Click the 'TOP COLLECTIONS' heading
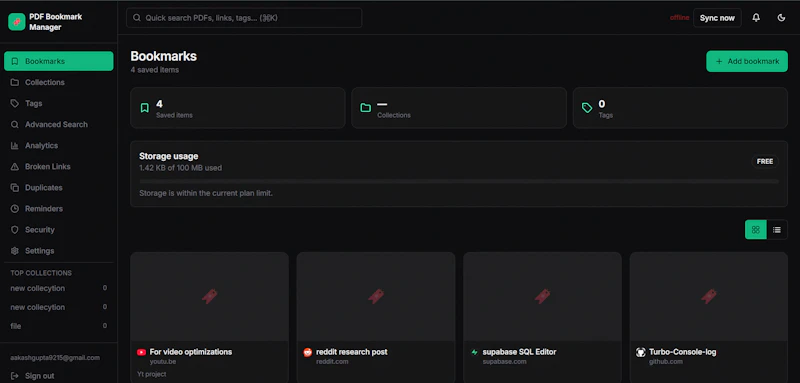The height and width of the screenshot is (383, 800). [x=41, y=273]
